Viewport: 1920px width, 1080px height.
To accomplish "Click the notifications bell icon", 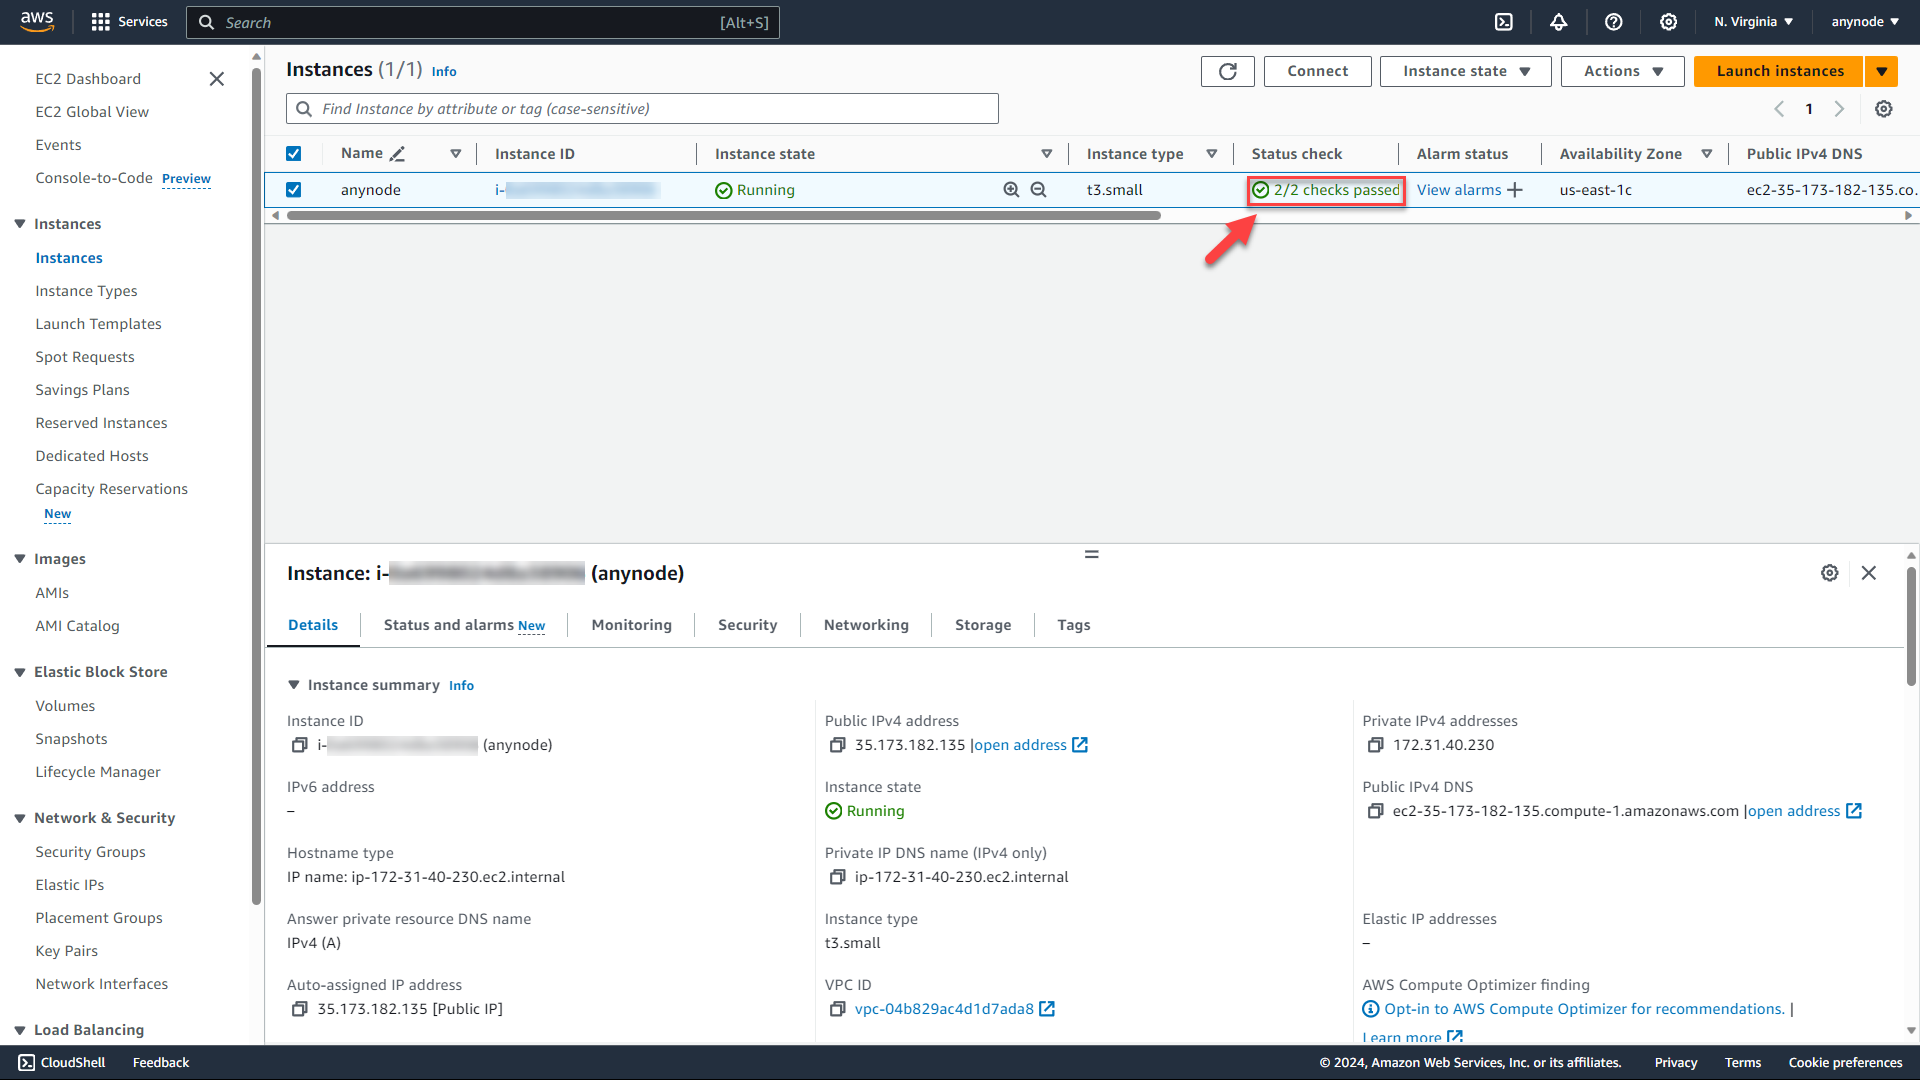I will (1559, 22).
